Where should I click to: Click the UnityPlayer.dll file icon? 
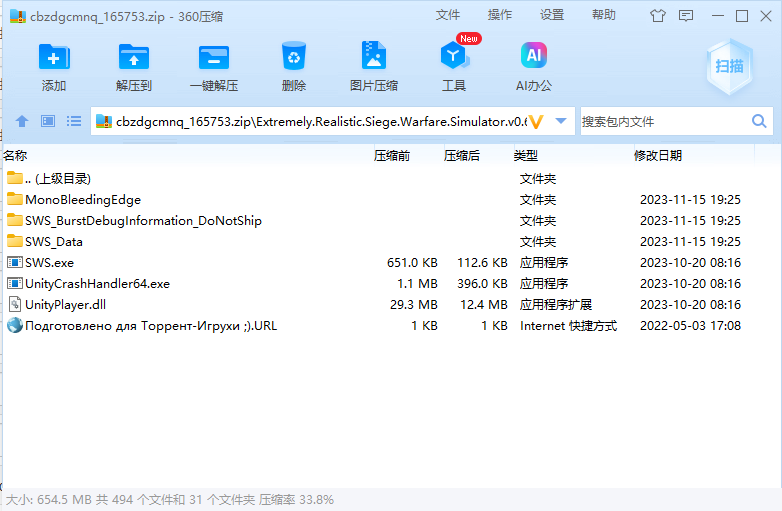click(15, 304)
